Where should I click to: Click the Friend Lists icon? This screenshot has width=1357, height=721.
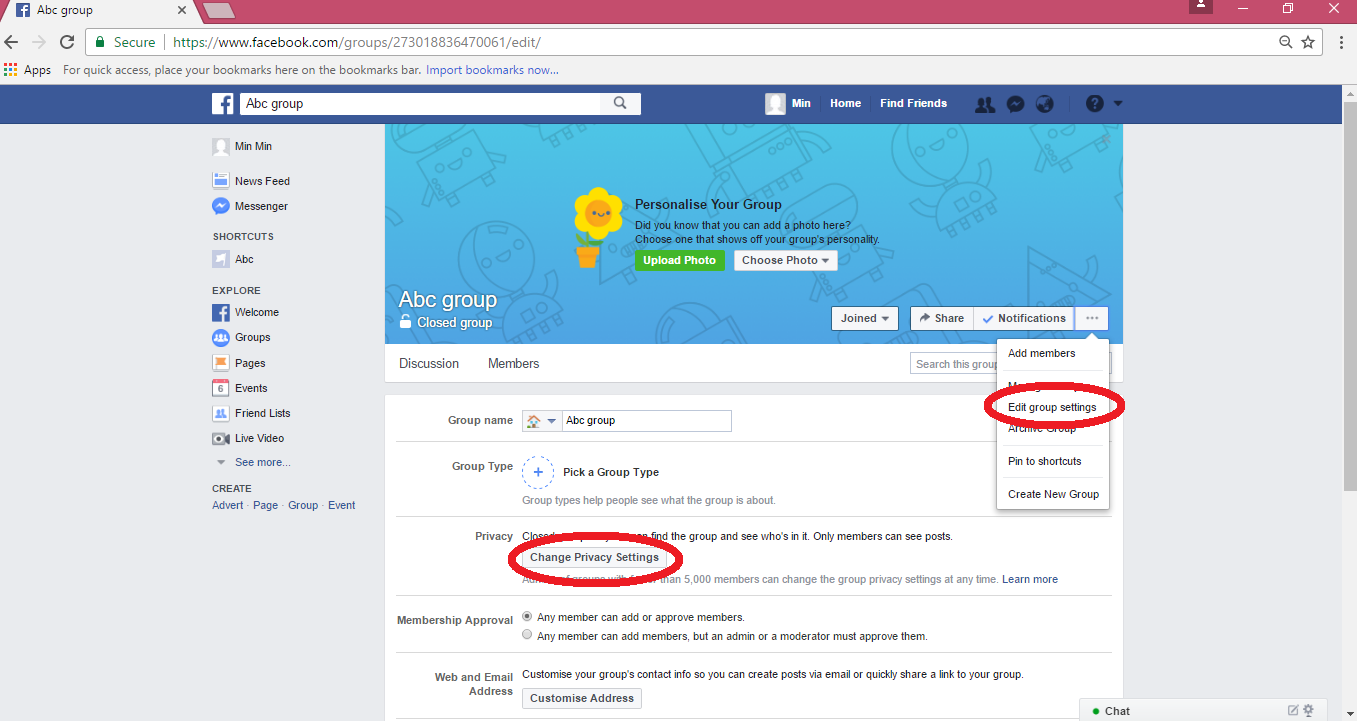tap(221, 413)
